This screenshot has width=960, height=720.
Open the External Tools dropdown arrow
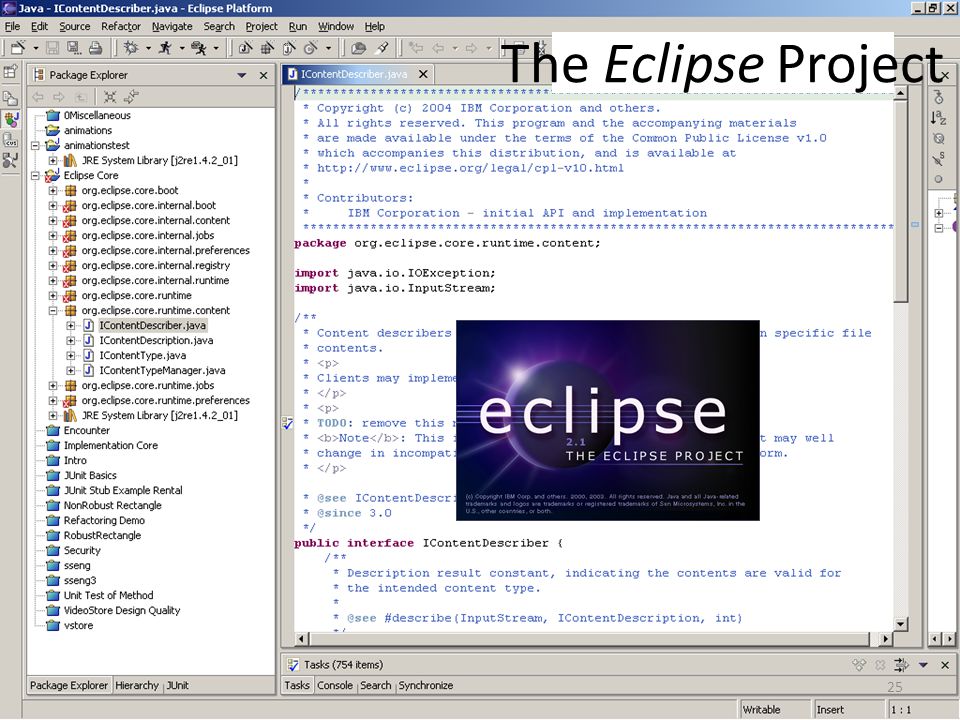coord(216,48)
